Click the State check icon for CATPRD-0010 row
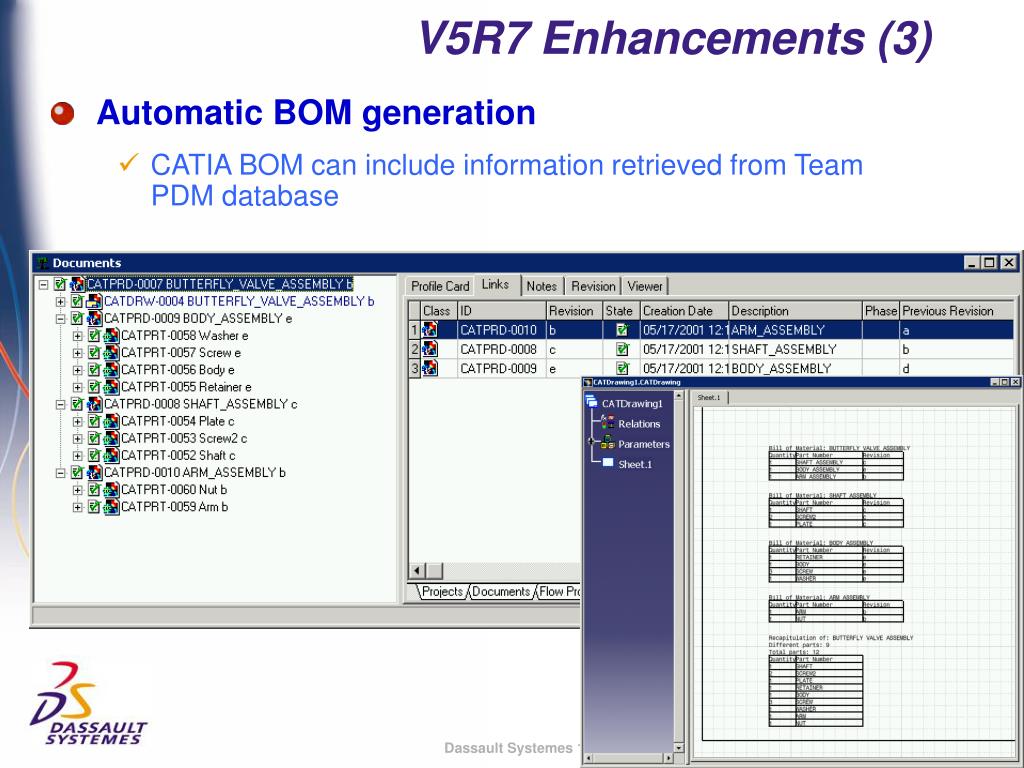The height and width of the screenshot is (768, 1024). point(622,330)
